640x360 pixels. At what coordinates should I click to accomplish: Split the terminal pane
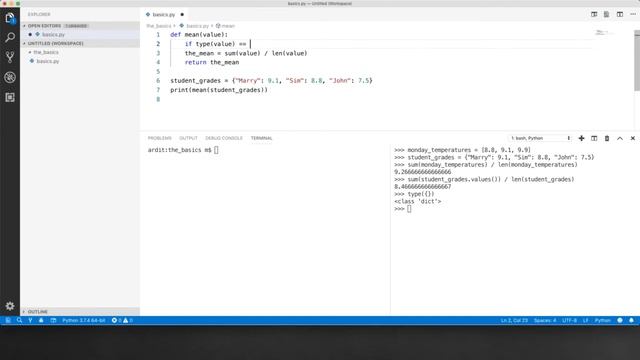594,138
